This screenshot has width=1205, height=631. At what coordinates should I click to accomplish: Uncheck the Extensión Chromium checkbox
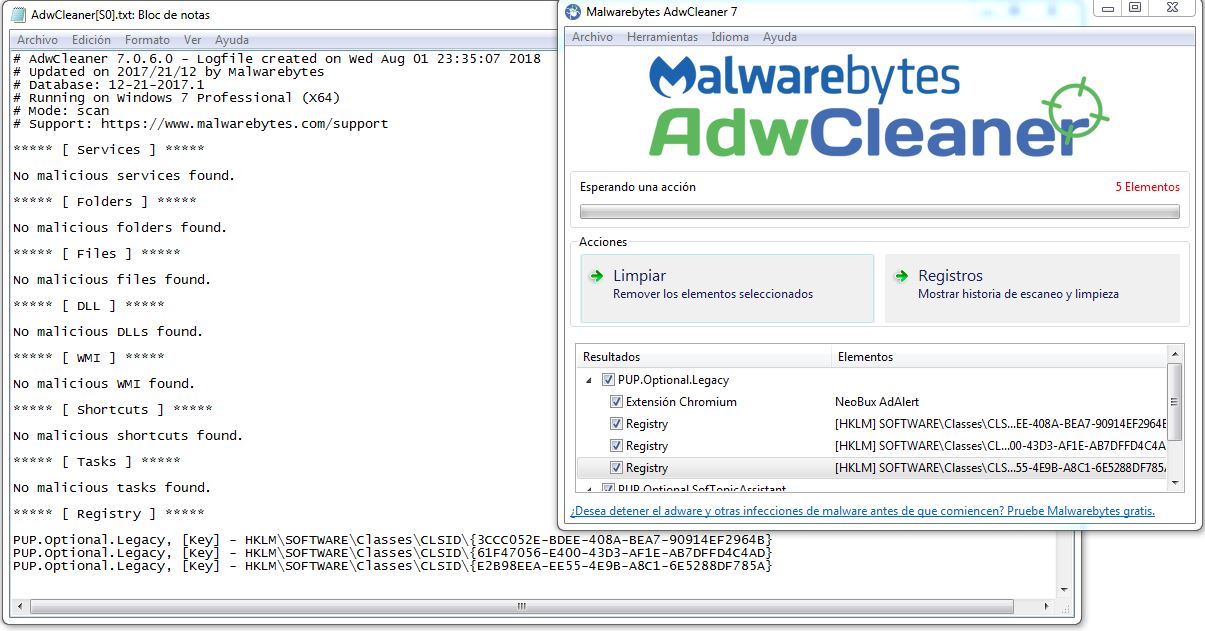pos(616,402)
